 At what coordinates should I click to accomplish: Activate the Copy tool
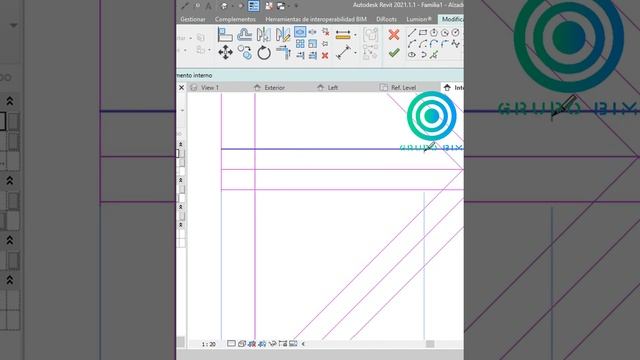click(x=244, y=53)
